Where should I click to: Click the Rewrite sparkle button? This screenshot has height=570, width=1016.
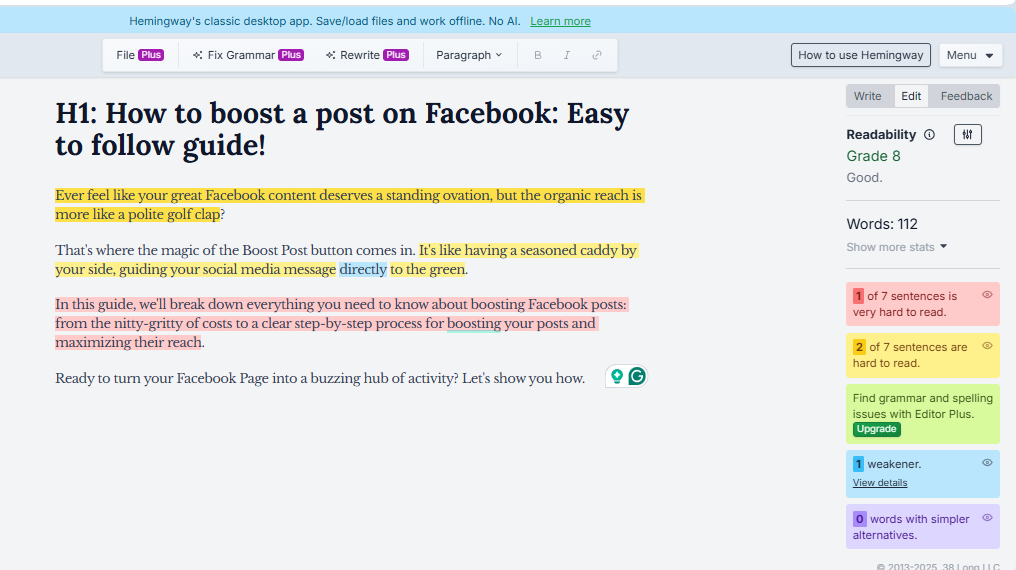click(x=367, y=55)
